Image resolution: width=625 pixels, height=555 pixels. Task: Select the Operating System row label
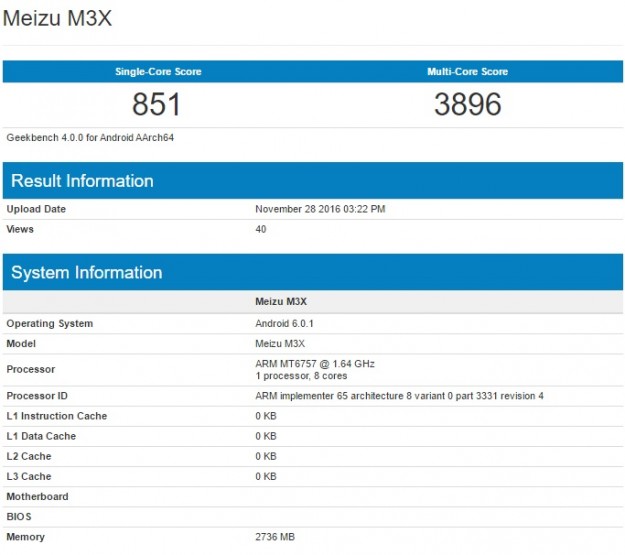[x=49, y=324]
